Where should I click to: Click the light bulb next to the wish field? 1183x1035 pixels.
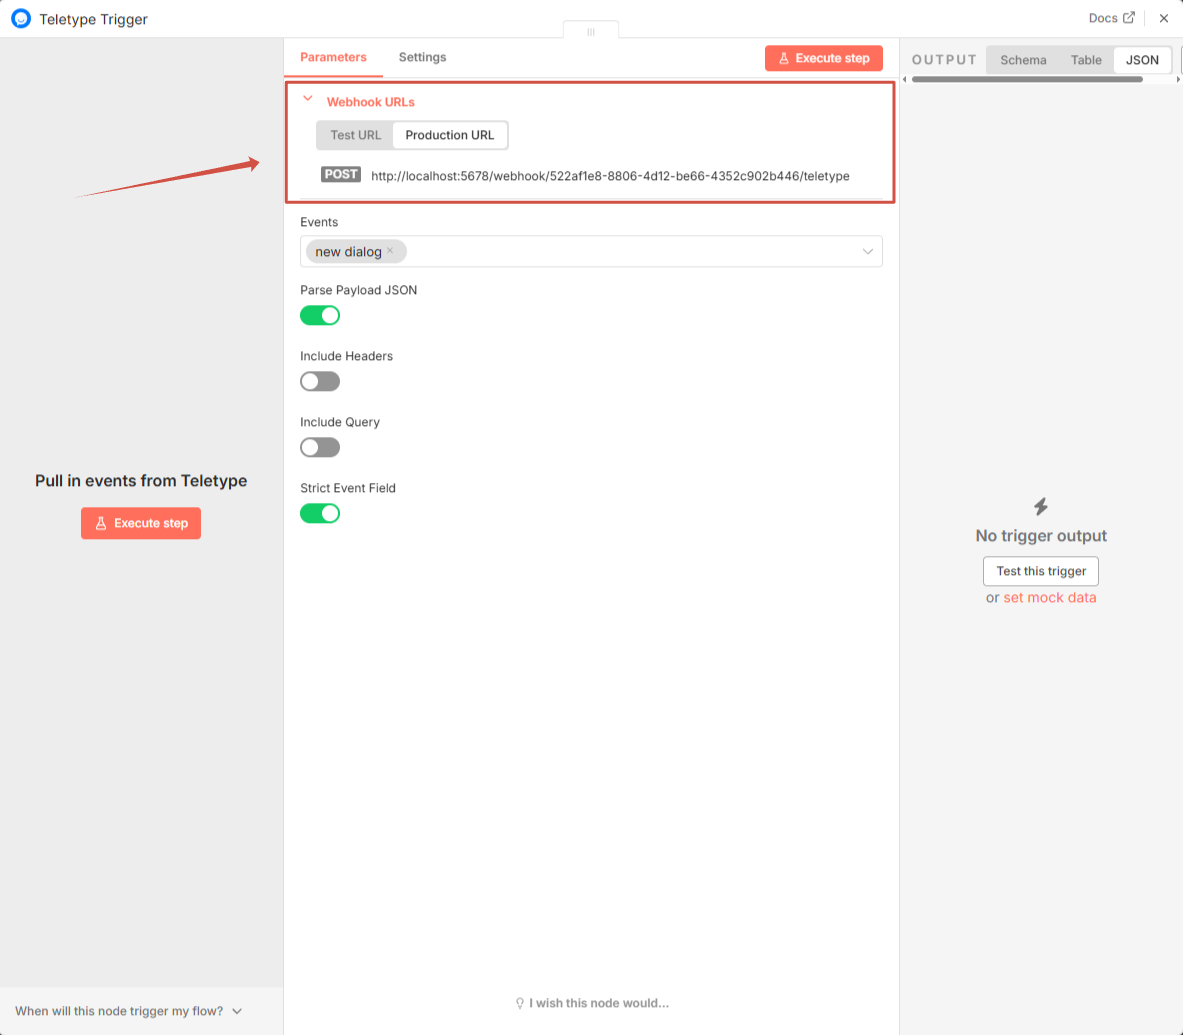(520, 1003)
